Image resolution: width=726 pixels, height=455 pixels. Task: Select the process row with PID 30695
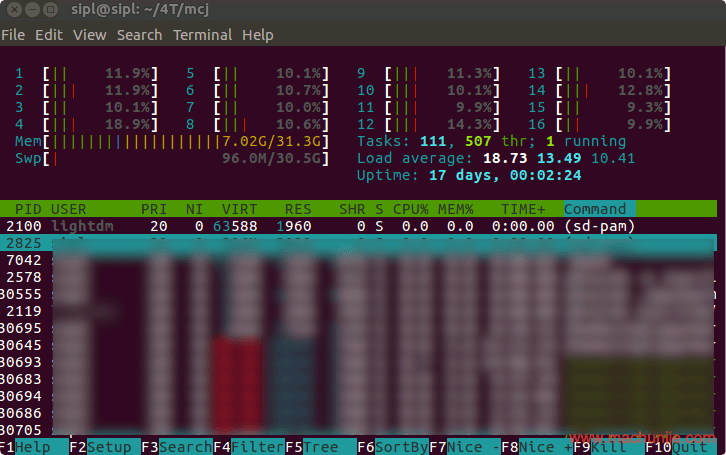[358, 328]
